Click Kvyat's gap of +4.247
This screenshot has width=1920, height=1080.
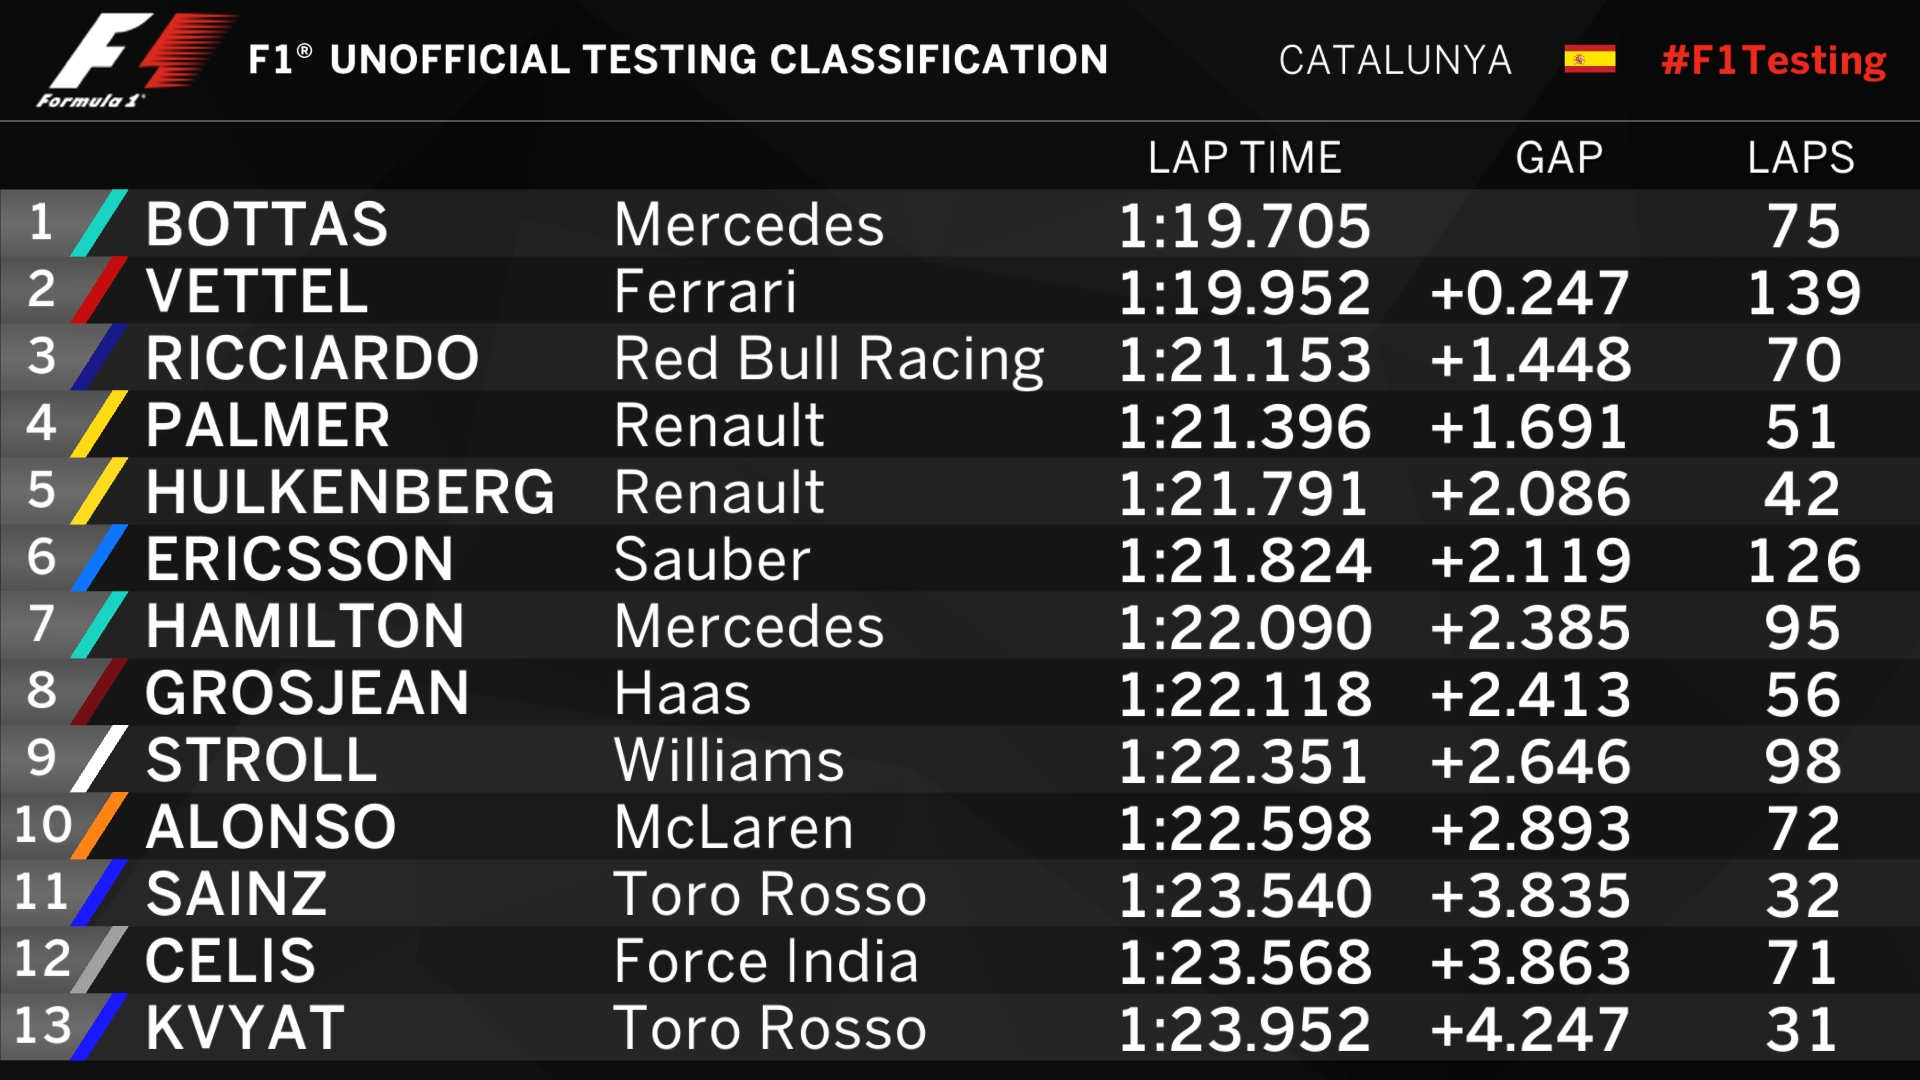pos(1530,1029)
